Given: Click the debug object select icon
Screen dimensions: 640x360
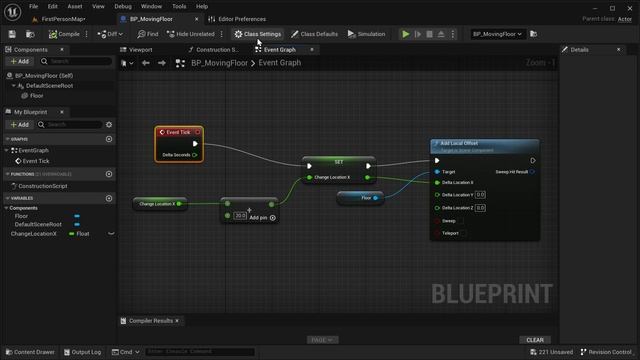Looking at the screenshot, I should (x=533, y=34).
